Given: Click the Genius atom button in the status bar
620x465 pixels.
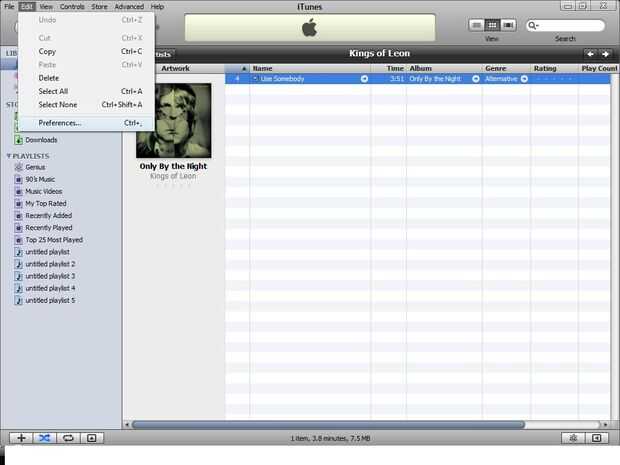Looking at the screenshot, I should coord(573,438).
